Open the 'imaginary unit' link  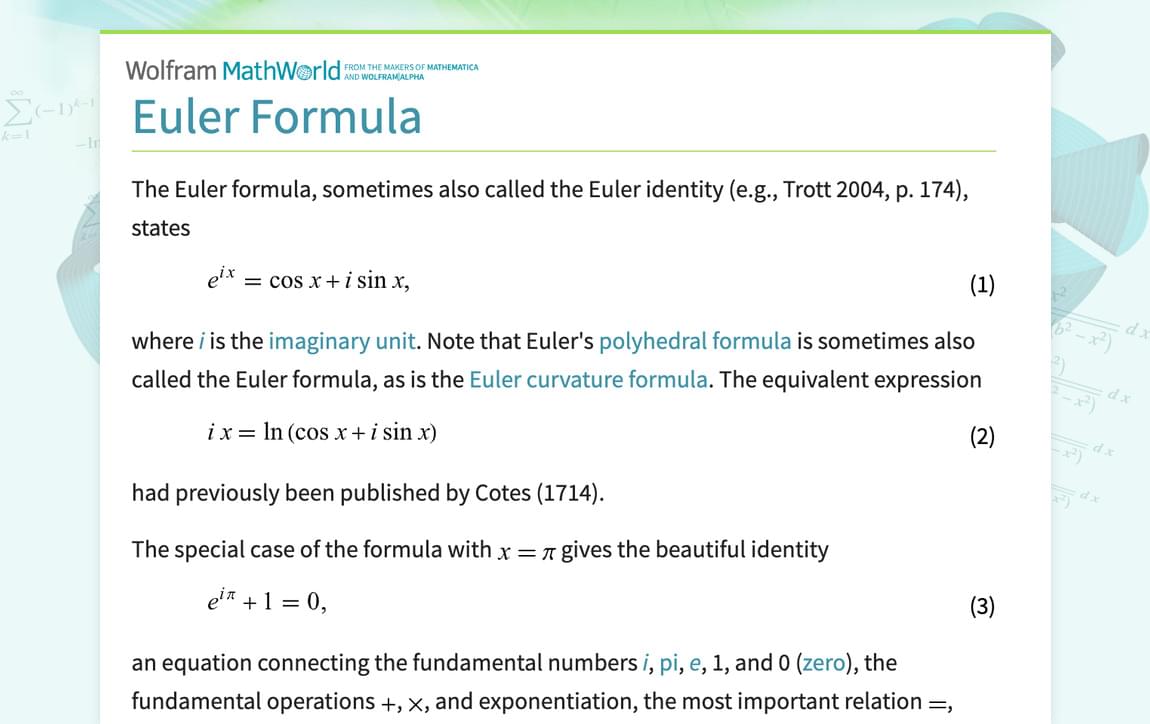click(341, 341)
